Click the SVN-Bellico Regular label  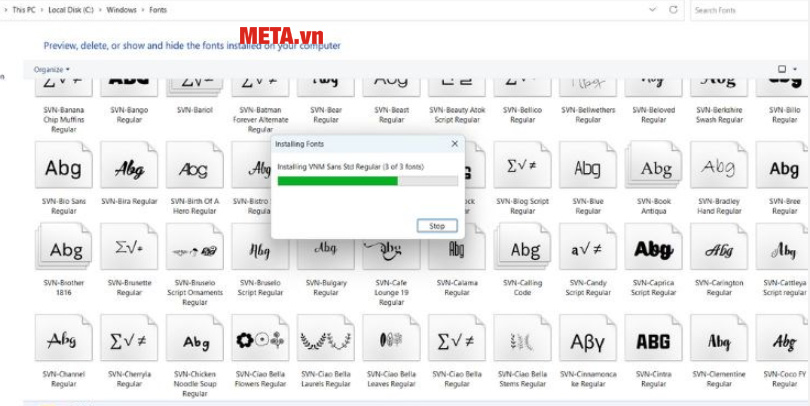point(522,115)
